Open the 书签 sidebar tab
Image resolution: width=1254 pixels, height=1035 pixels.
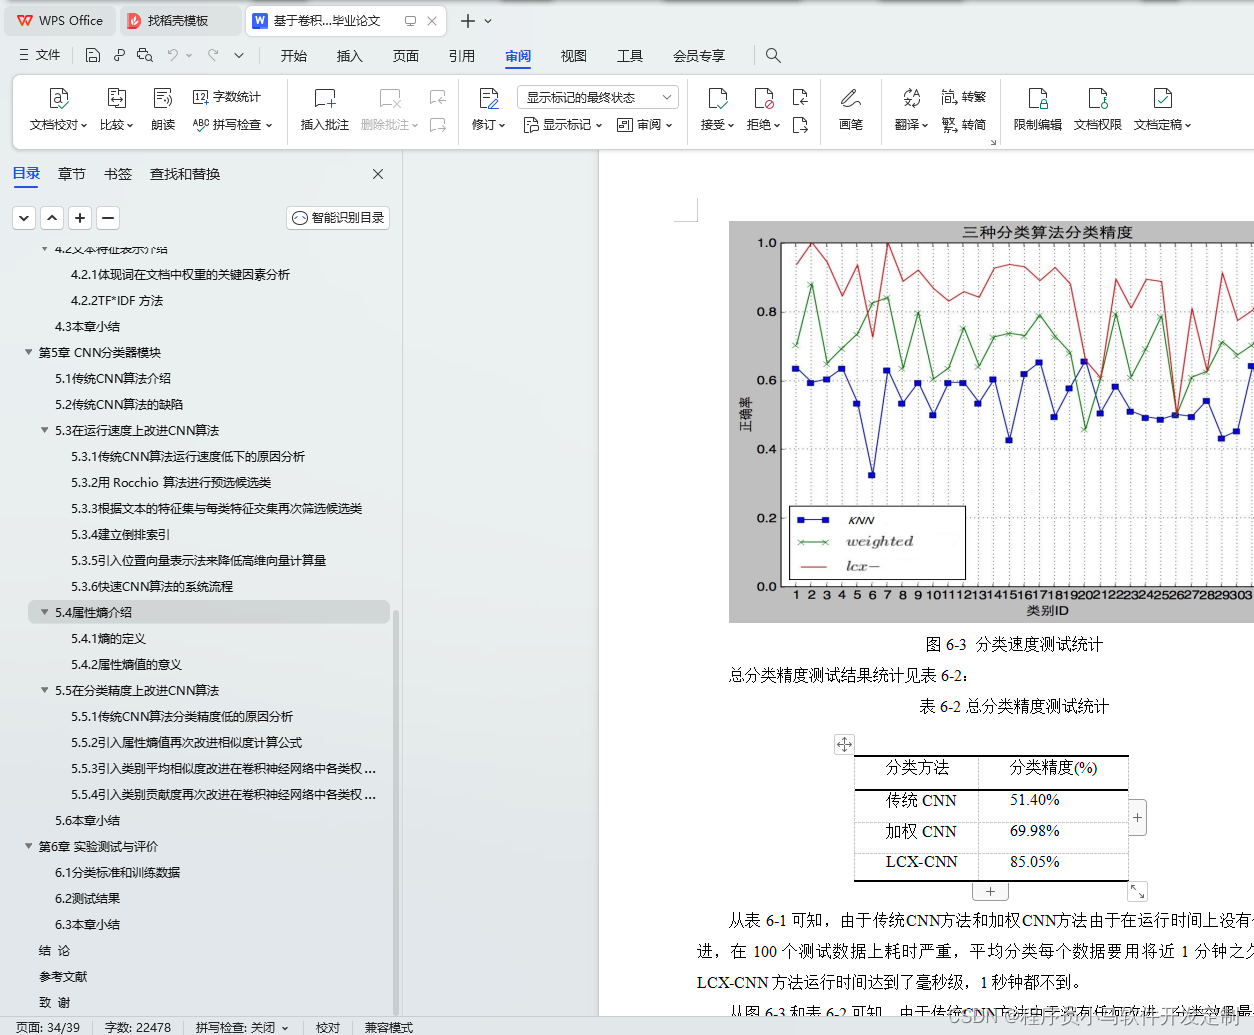coord(118,173)
